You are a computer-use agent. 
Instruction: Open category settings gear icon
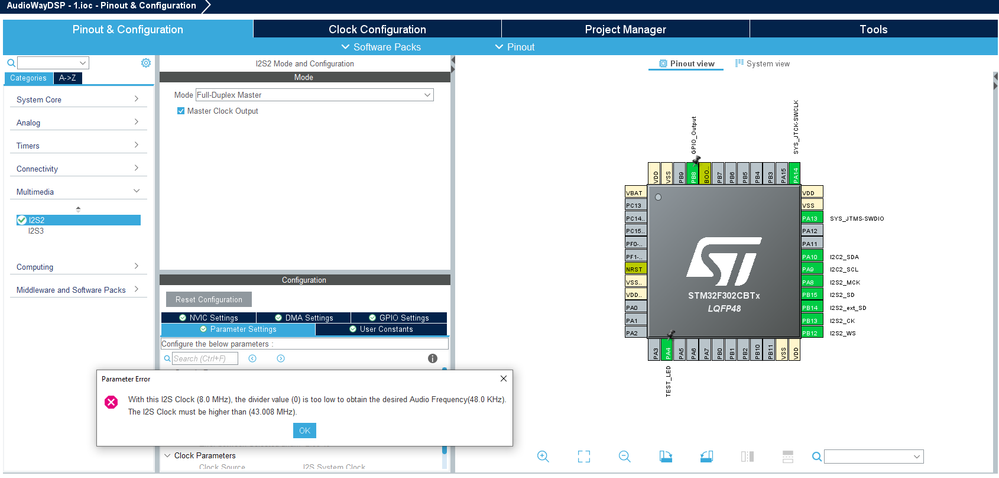point(146,62)
